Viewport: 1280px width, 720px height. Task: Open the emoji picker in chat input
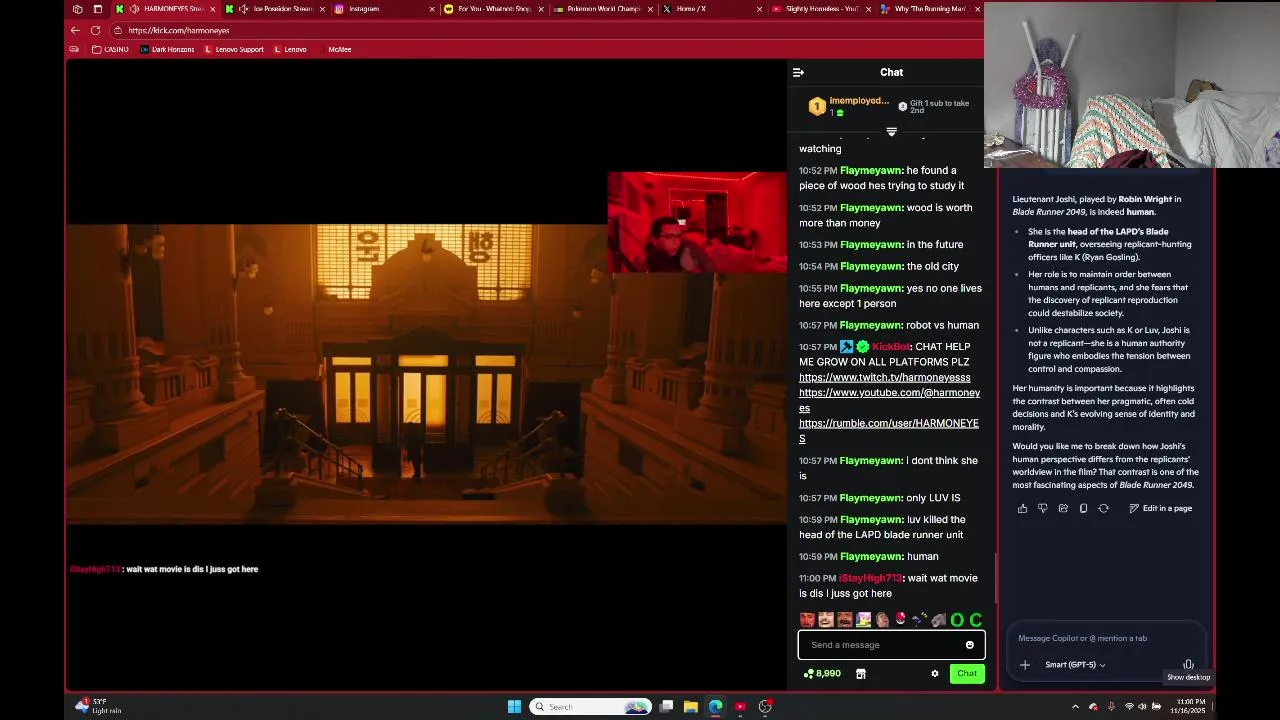(969, 645)
